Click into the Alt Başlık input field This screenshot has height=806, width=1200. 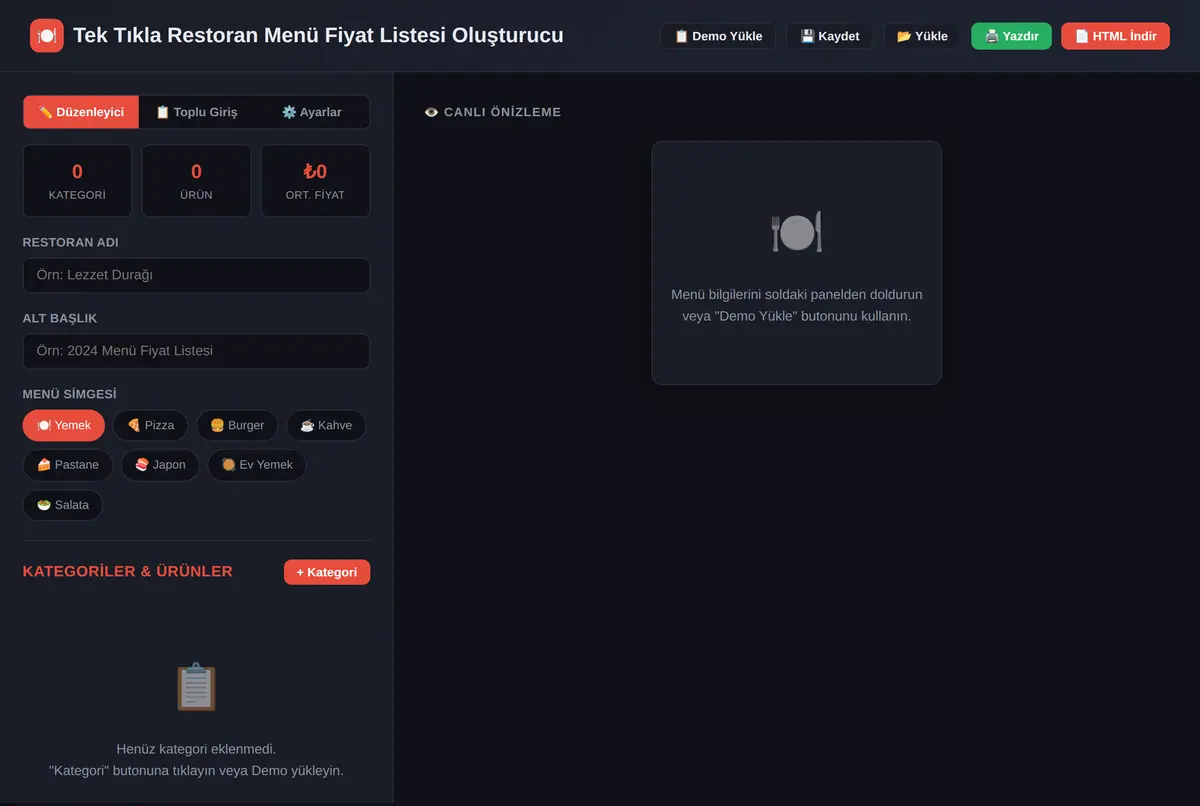click(x=196, y=351)
